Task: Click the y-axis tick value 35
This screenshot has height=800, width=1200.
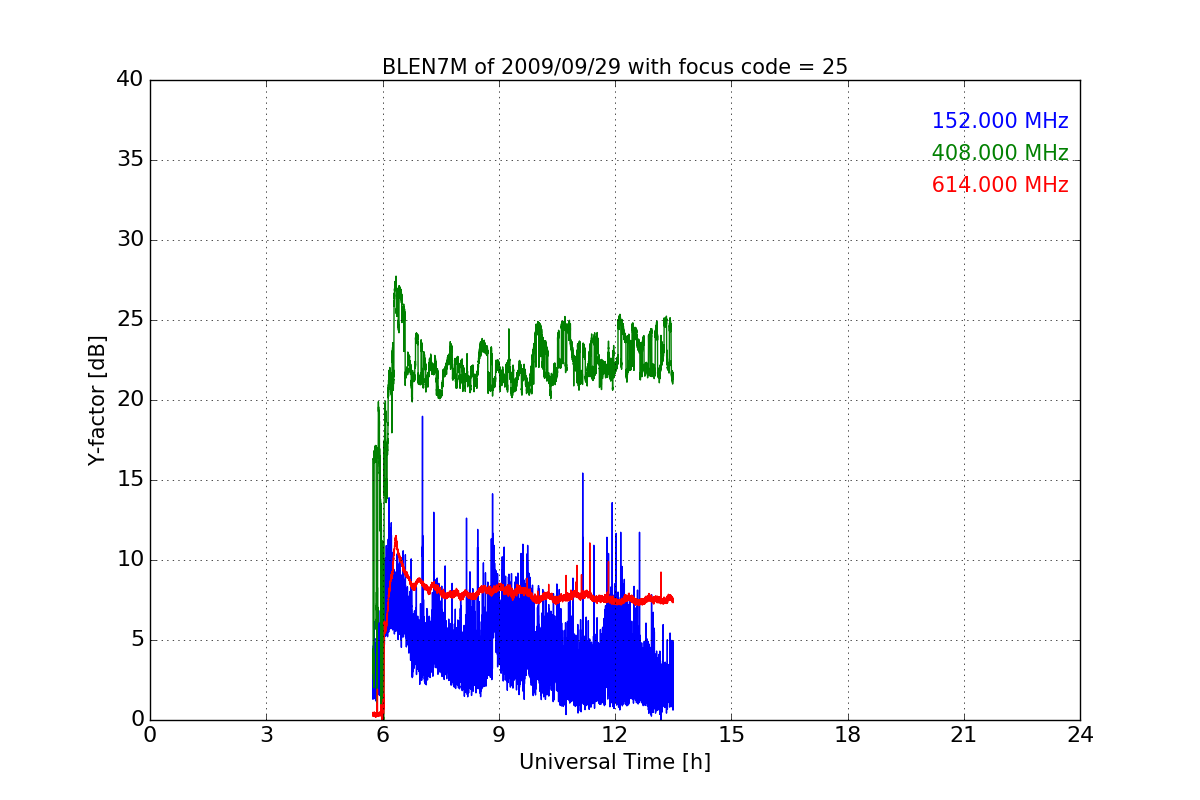Action: tap(130, 160)
